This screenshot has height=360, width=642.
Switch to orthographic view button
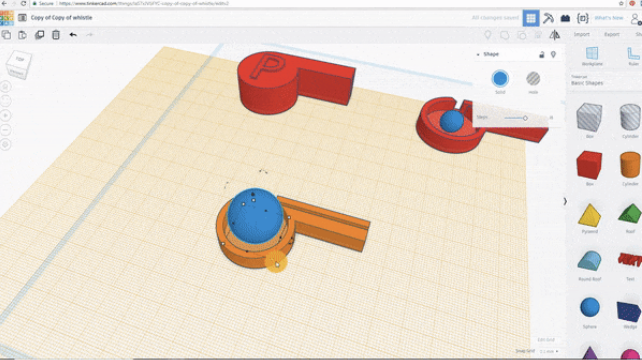6,144
